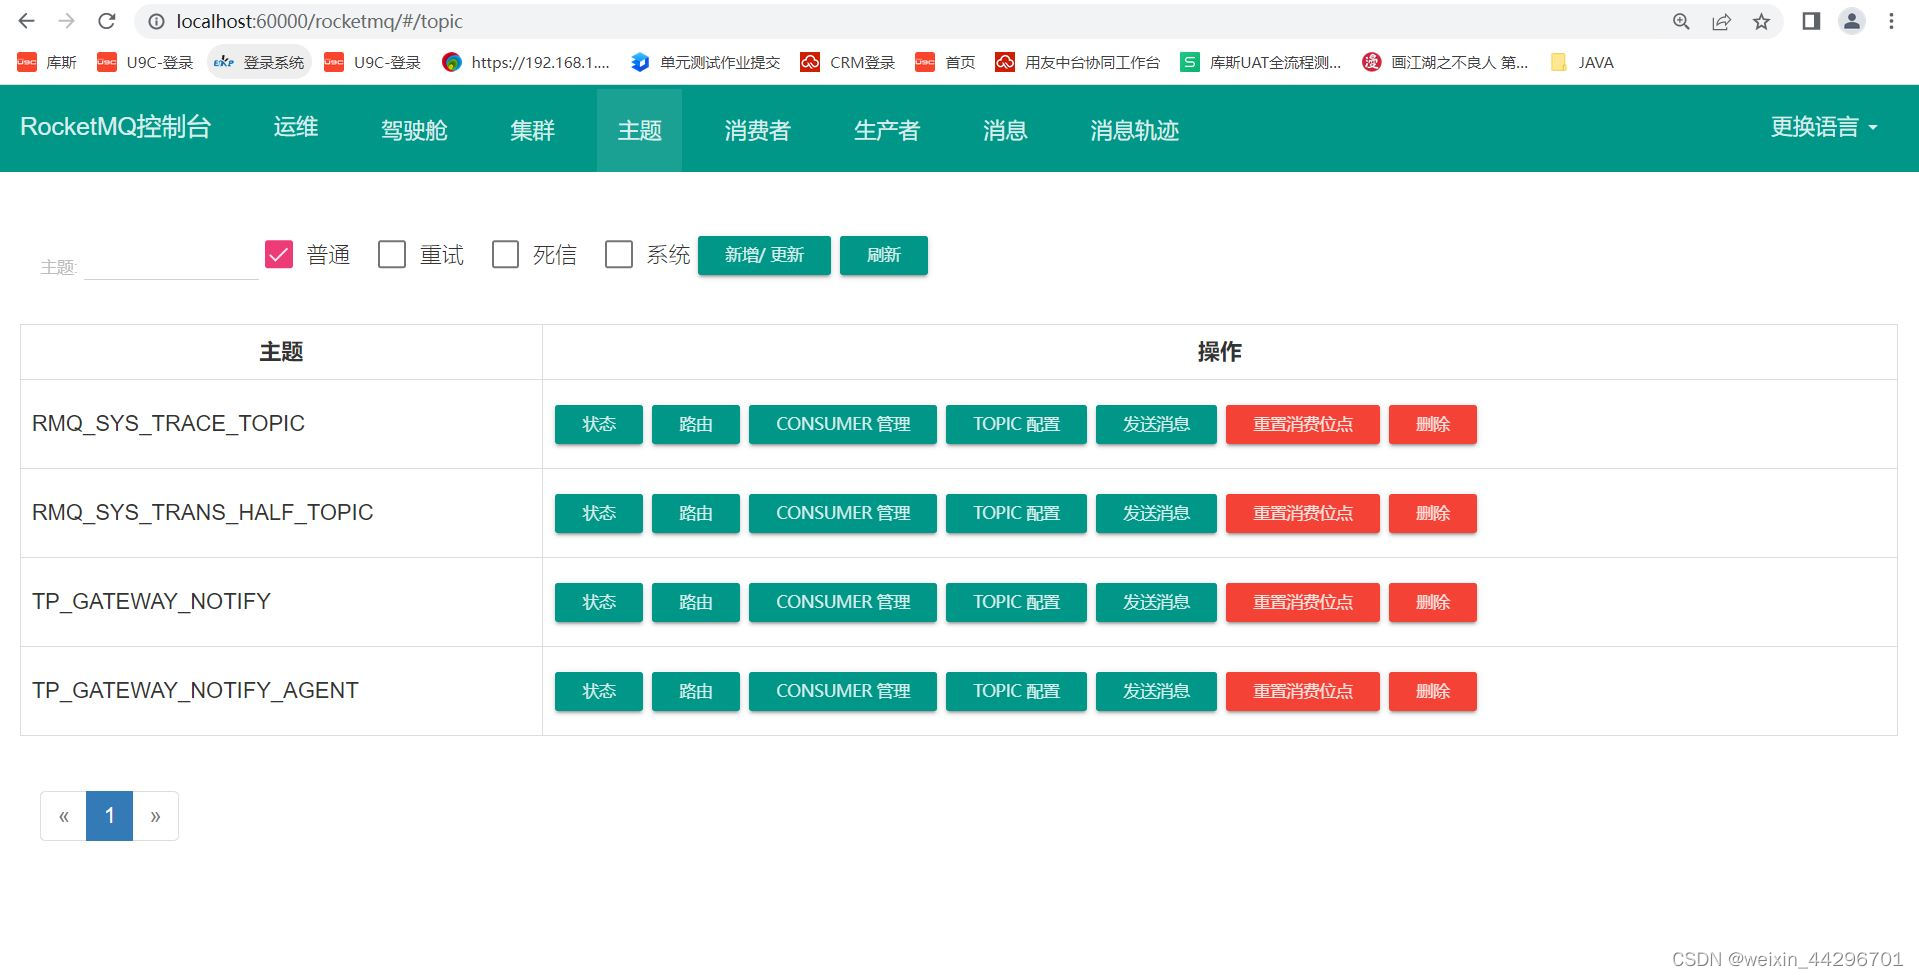The width and height of the screenshot is (1919, 978).
Task: Switch to the 运维 tab
Action: 296,127
